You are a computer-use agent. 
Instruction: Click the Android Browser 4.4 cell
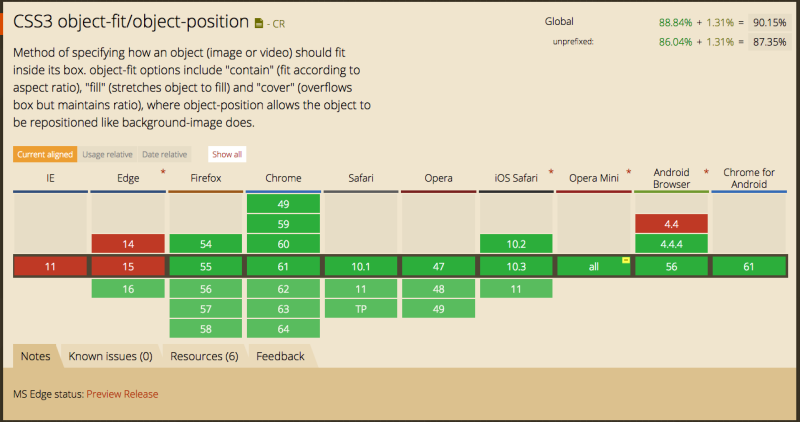click(671, 224)
